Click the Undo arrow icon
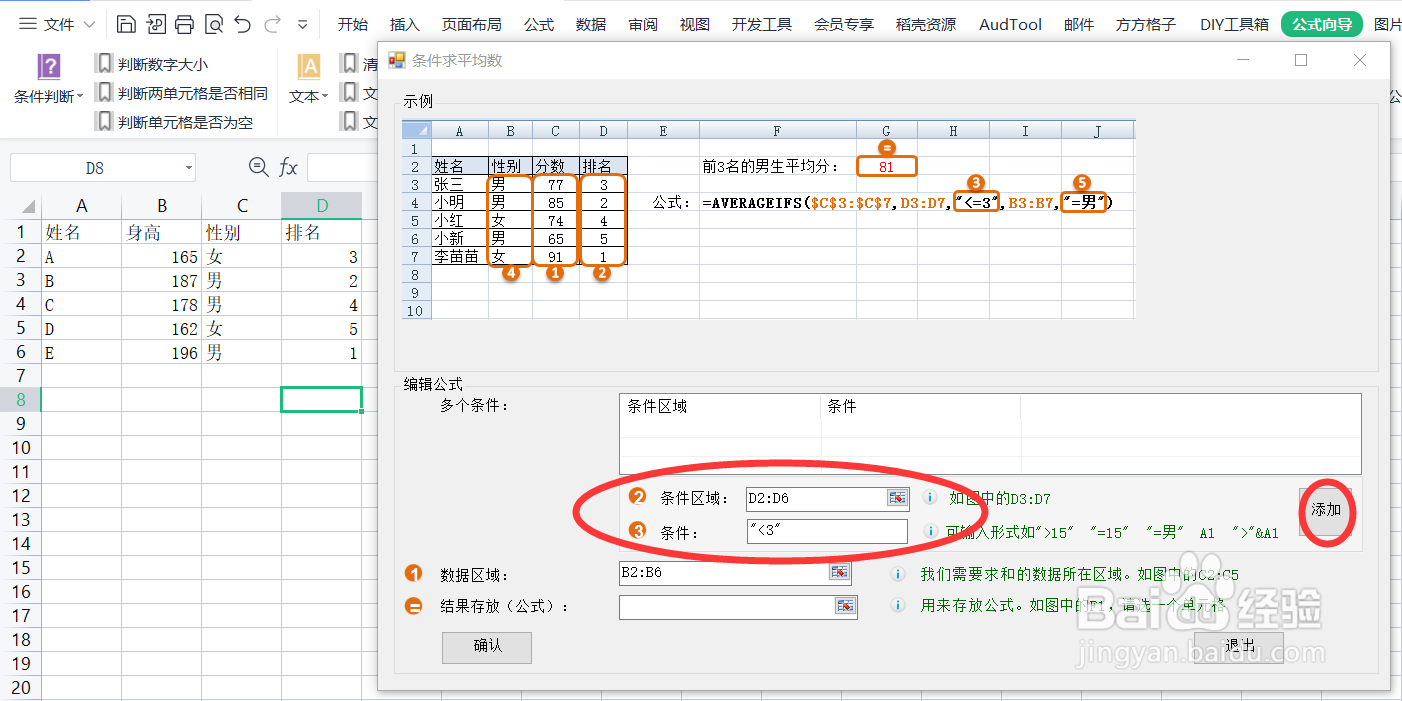 pos(243,24)
